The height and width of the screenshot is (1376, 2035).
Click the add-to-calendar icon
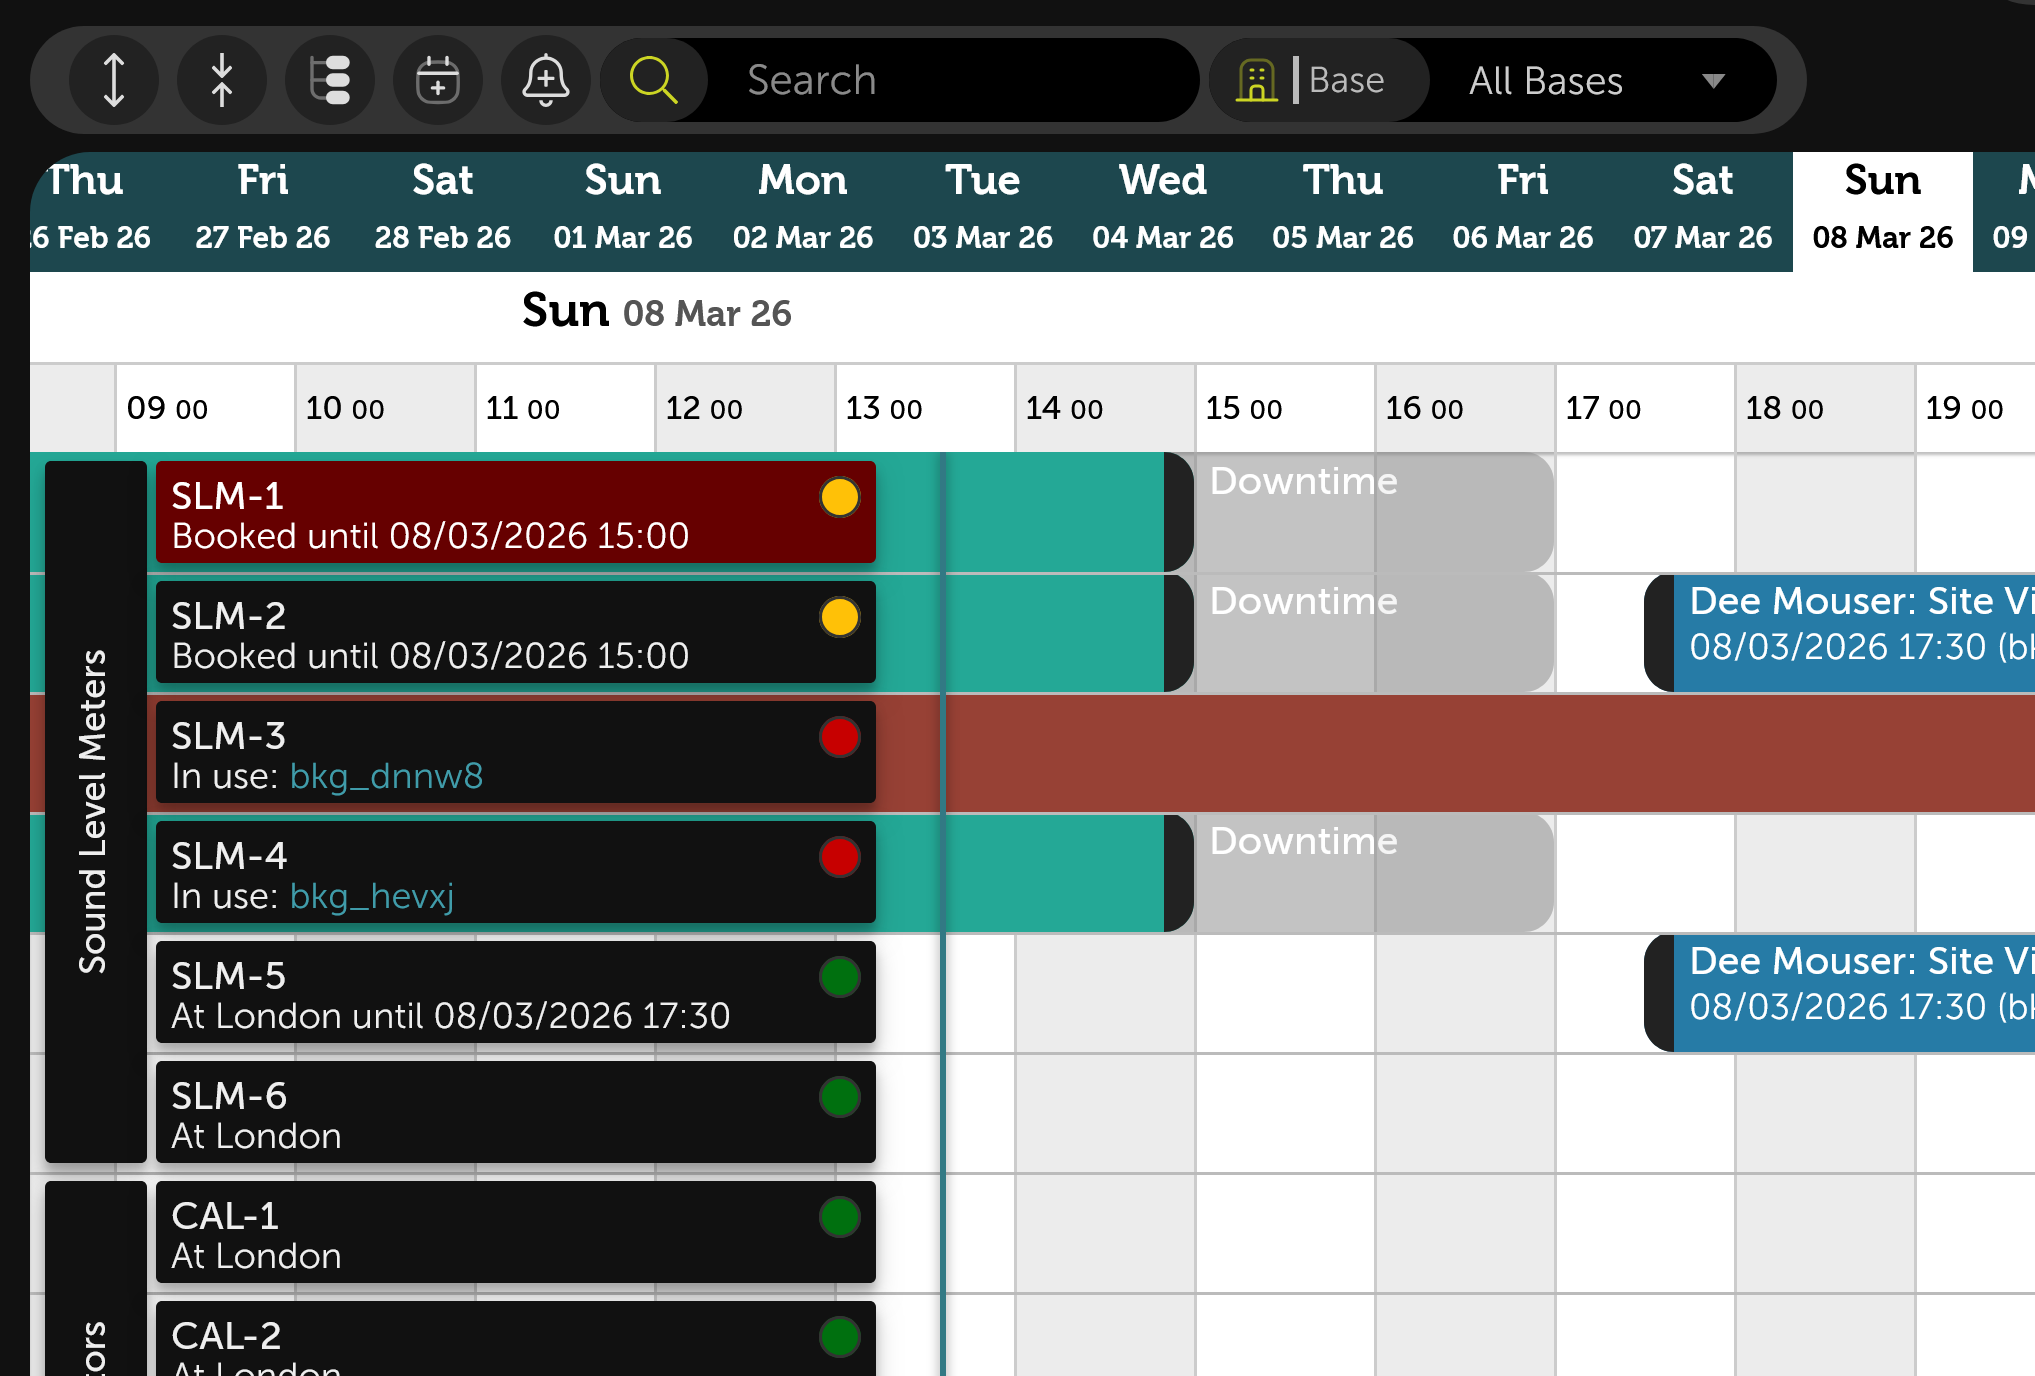[x=438, y=80]
